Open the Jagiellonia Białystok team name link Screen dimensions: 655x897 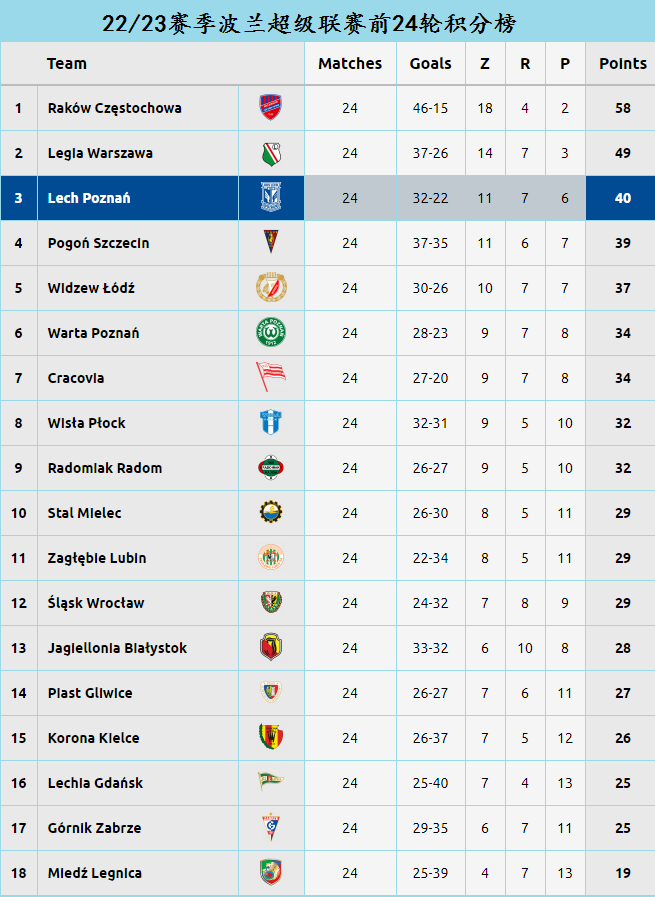(x=117, y=648)
